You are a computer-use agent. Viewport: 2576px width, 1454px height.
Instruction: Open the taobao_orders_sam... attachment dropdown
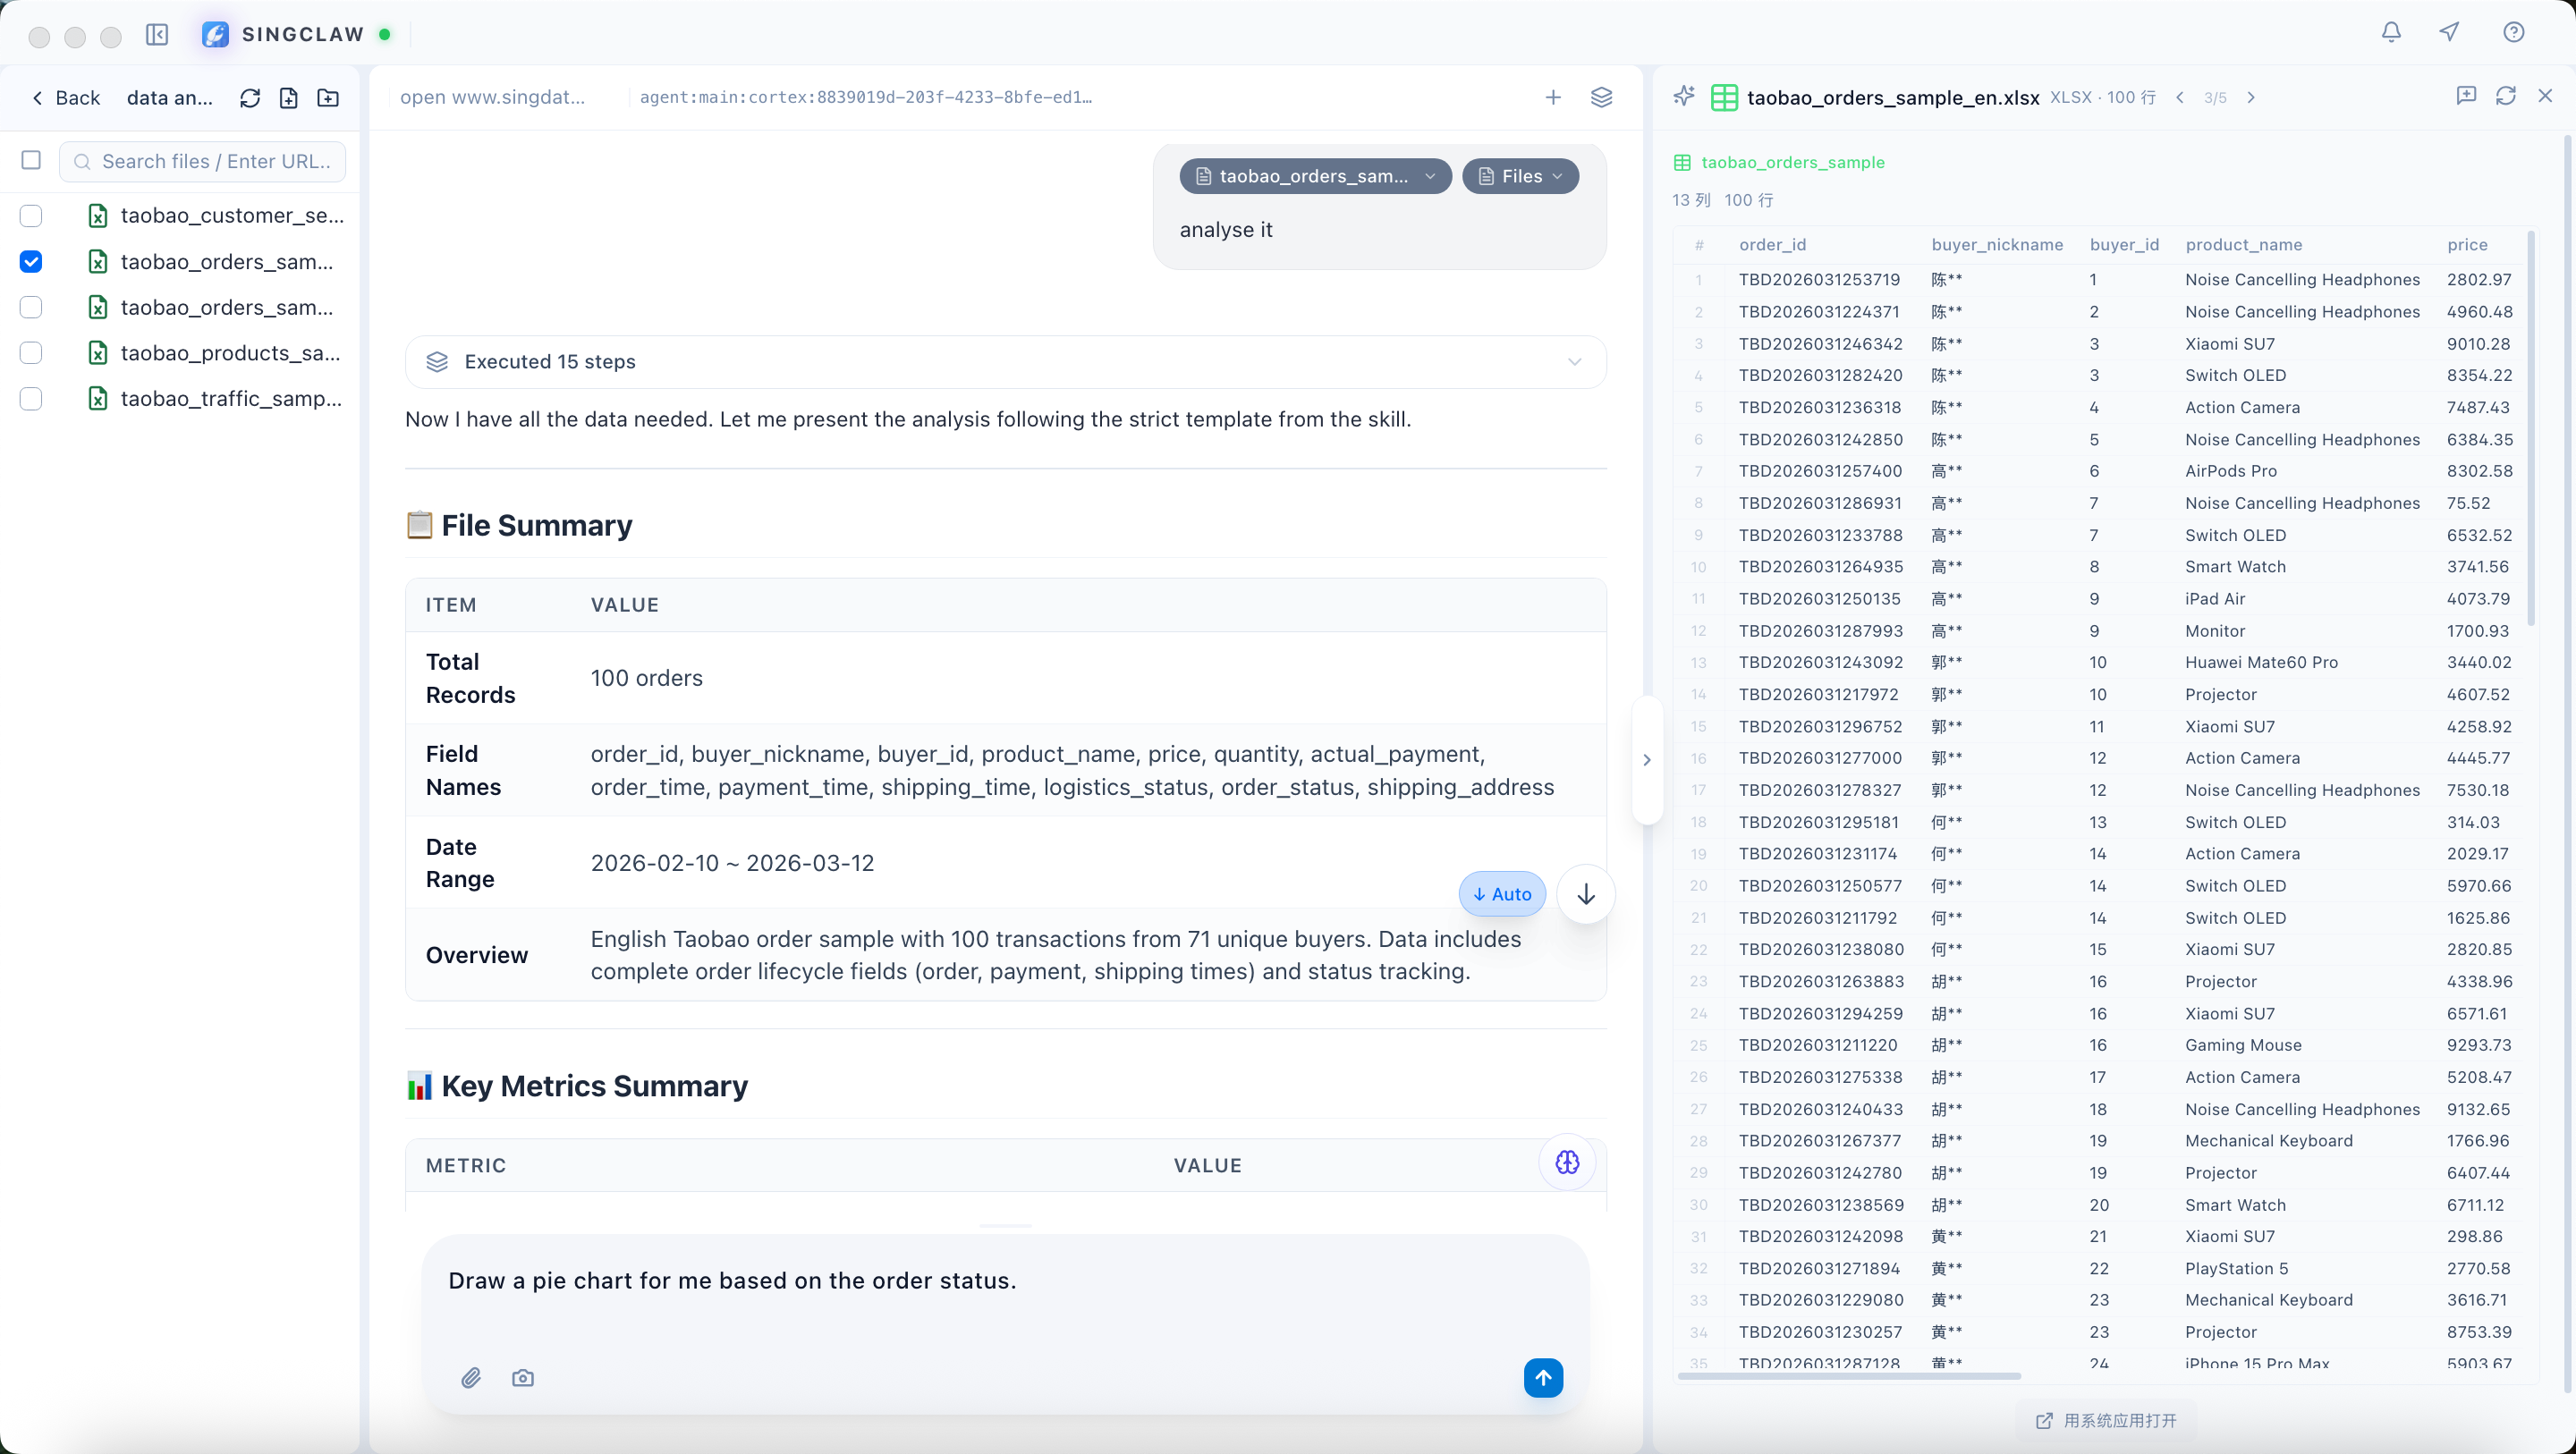[1315, 176]
